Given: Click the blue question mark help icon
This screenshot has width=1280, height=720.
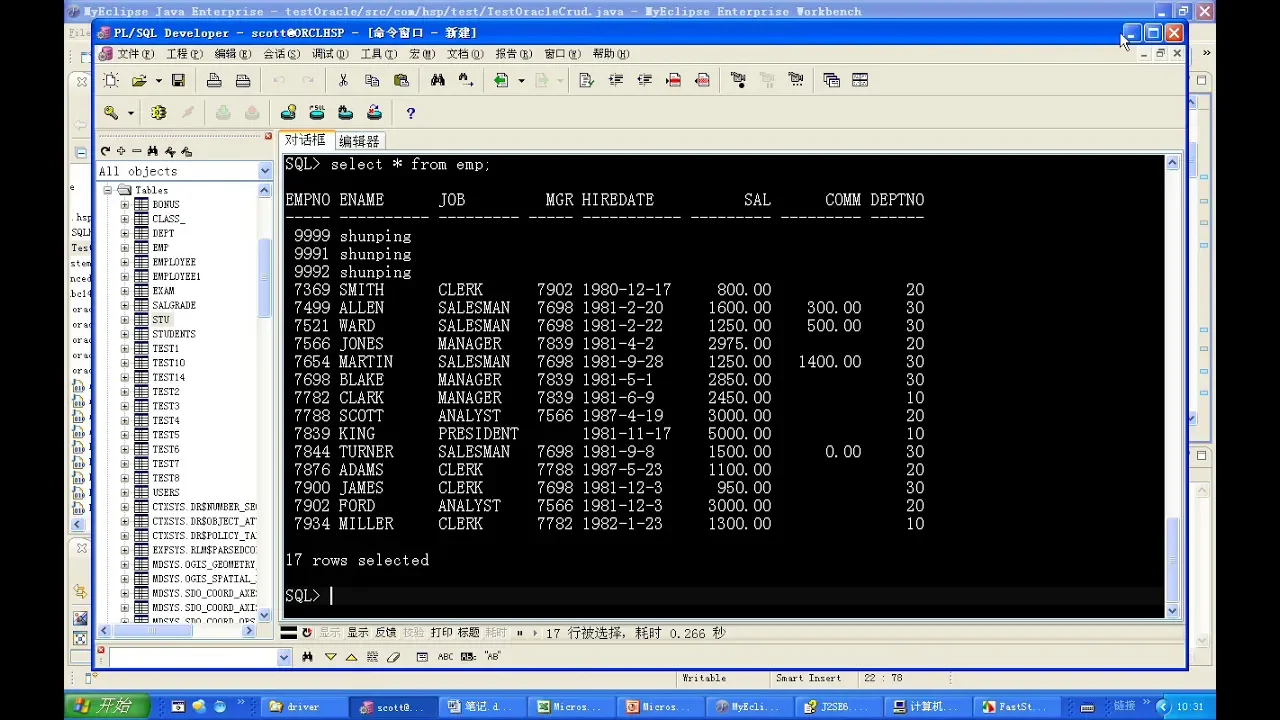Looking at the screenshot, I should pyautogui.click(x=410, y=113).
